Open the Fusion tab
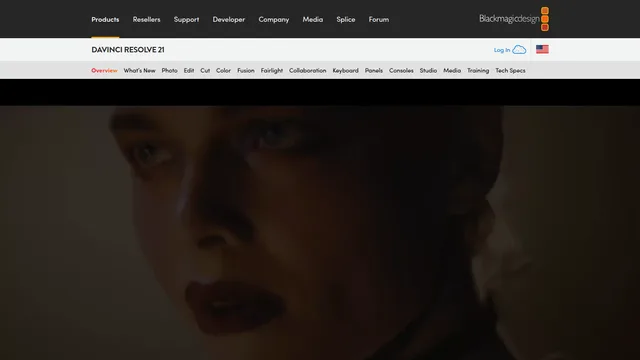This screenshot has width=640, height=360. click(246, 71)
